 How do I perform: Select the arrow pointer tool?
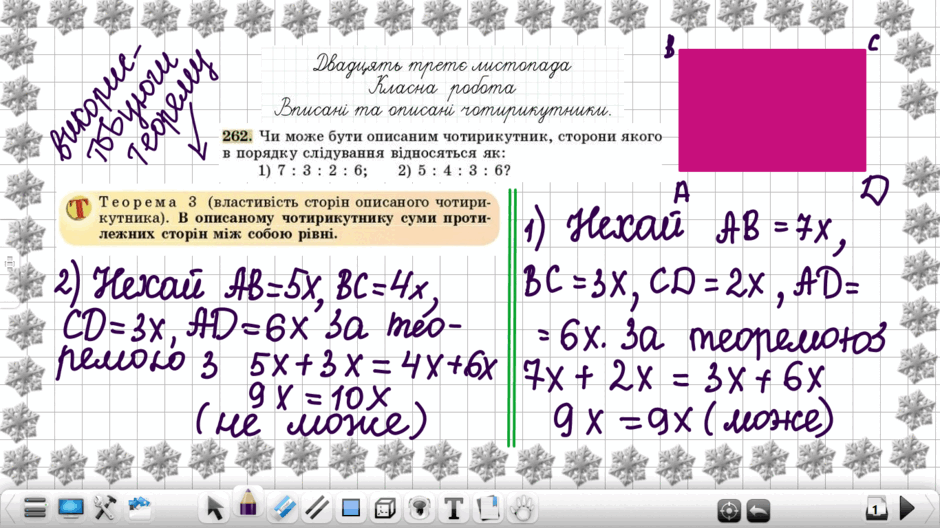tap(214, 508)
